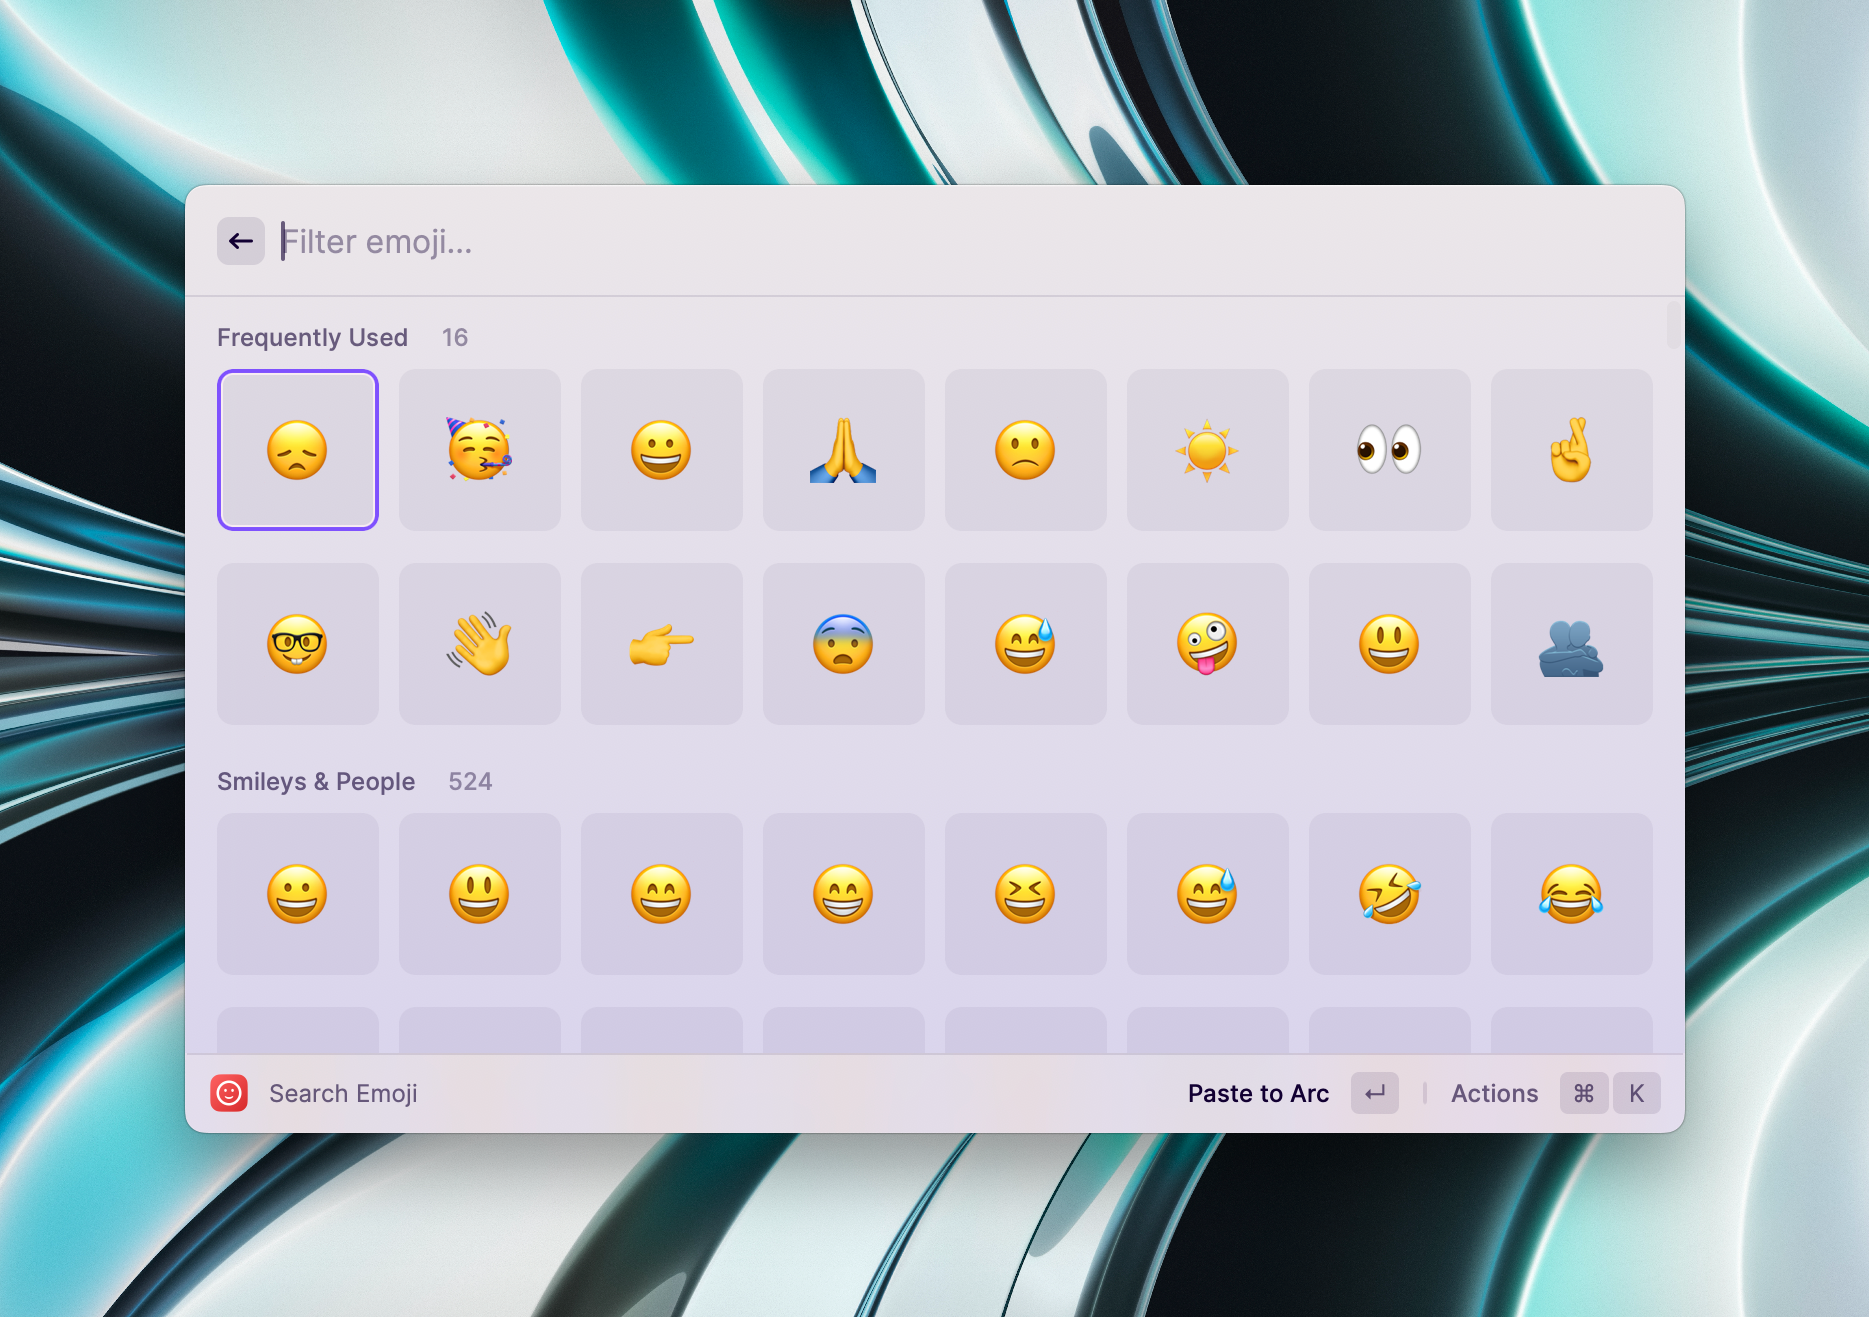Choose the sun emoji

1208,450
